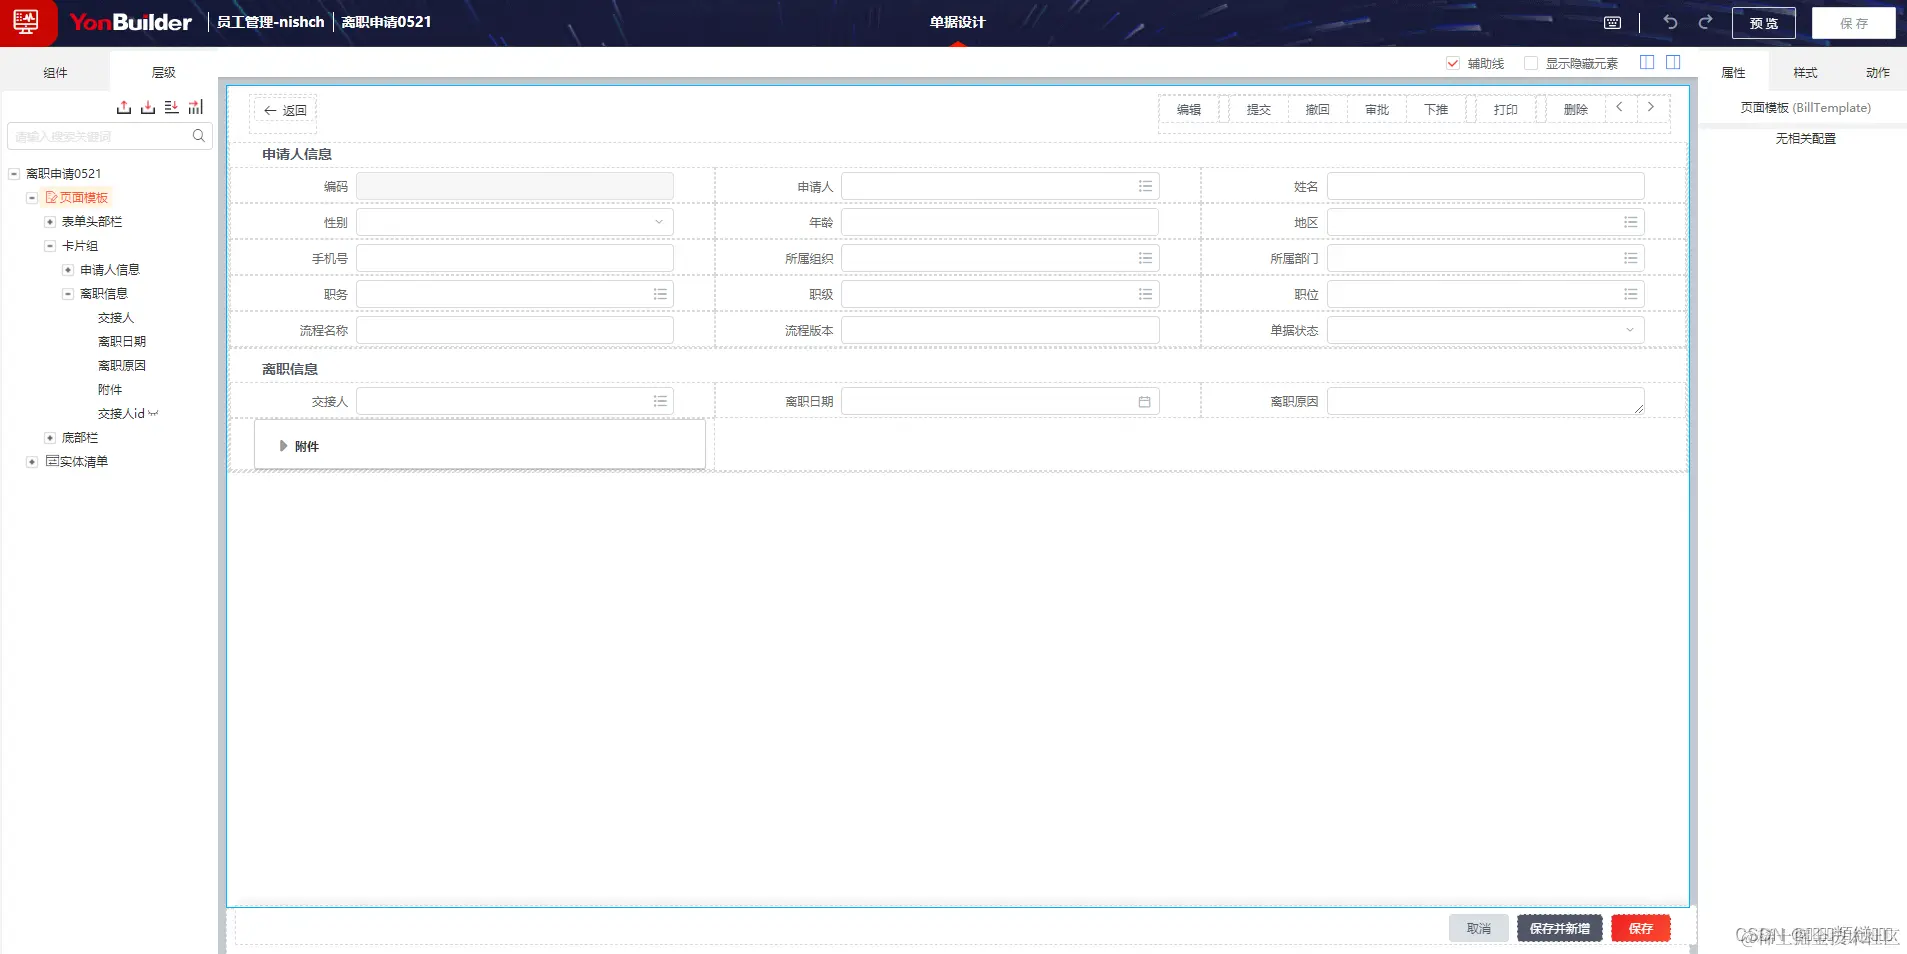Screen dimensions: 1907x954
Task: Open the keyboard shortcuts icon
Action: (1612, 23)
